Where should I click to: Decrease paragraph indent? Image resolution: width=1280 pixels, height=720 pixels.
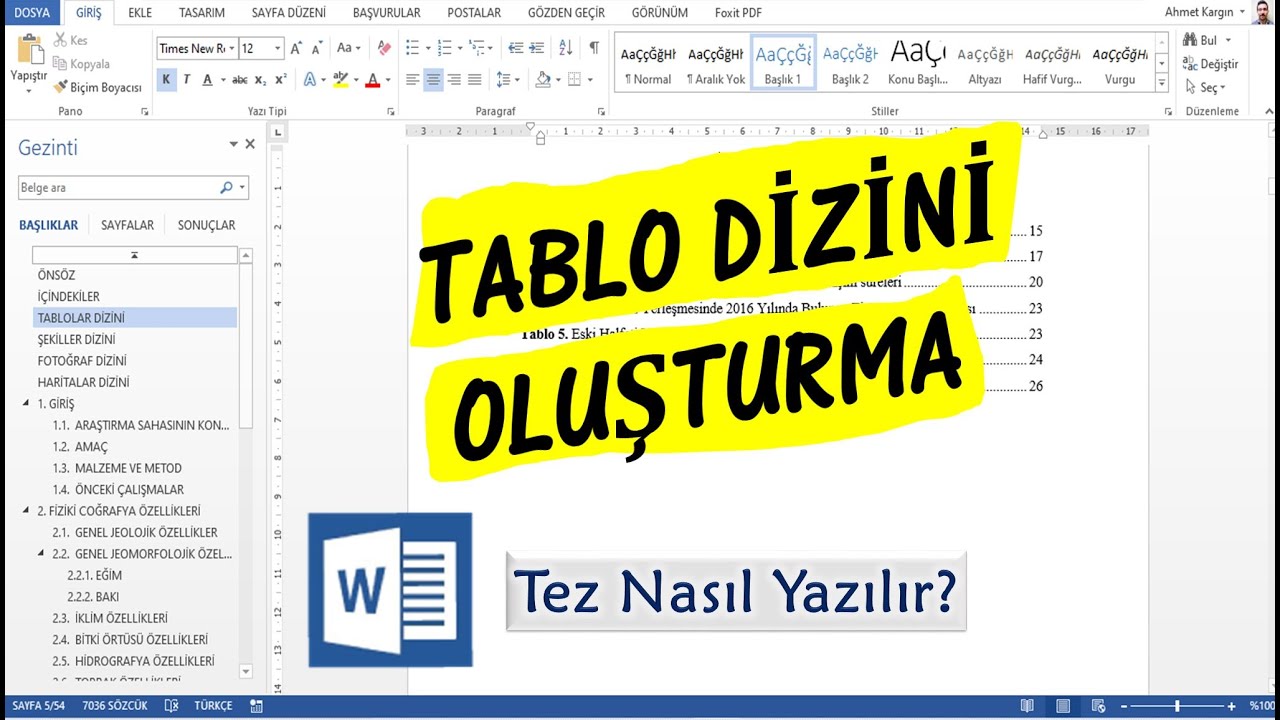point(516,48)
